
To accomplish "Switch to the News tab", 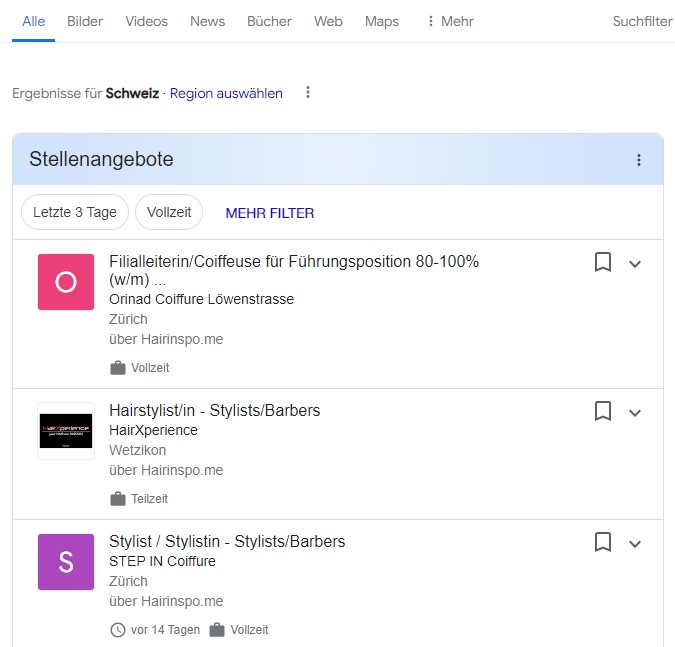I will tap(207, 21).
